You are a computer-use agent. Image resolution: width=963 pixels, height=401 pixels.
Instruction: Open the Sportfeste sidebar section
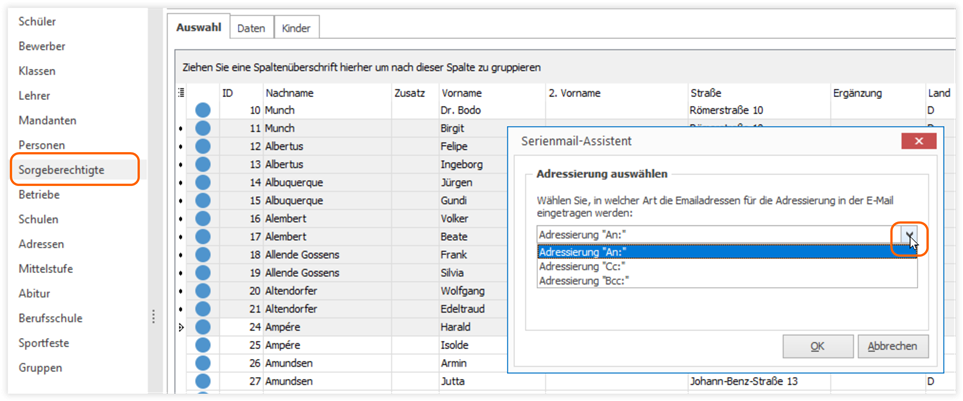[44, 343]
